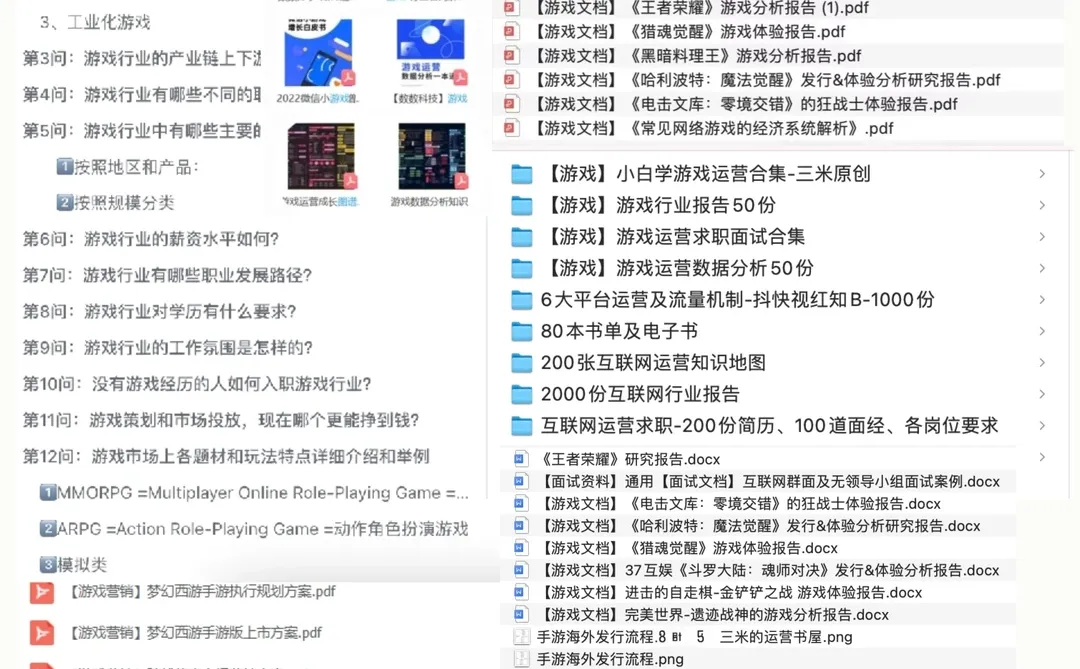Select outline item 3、工业化游戏
The image size is (1080, 669).
pyautogui.click(x=95, y=22)
